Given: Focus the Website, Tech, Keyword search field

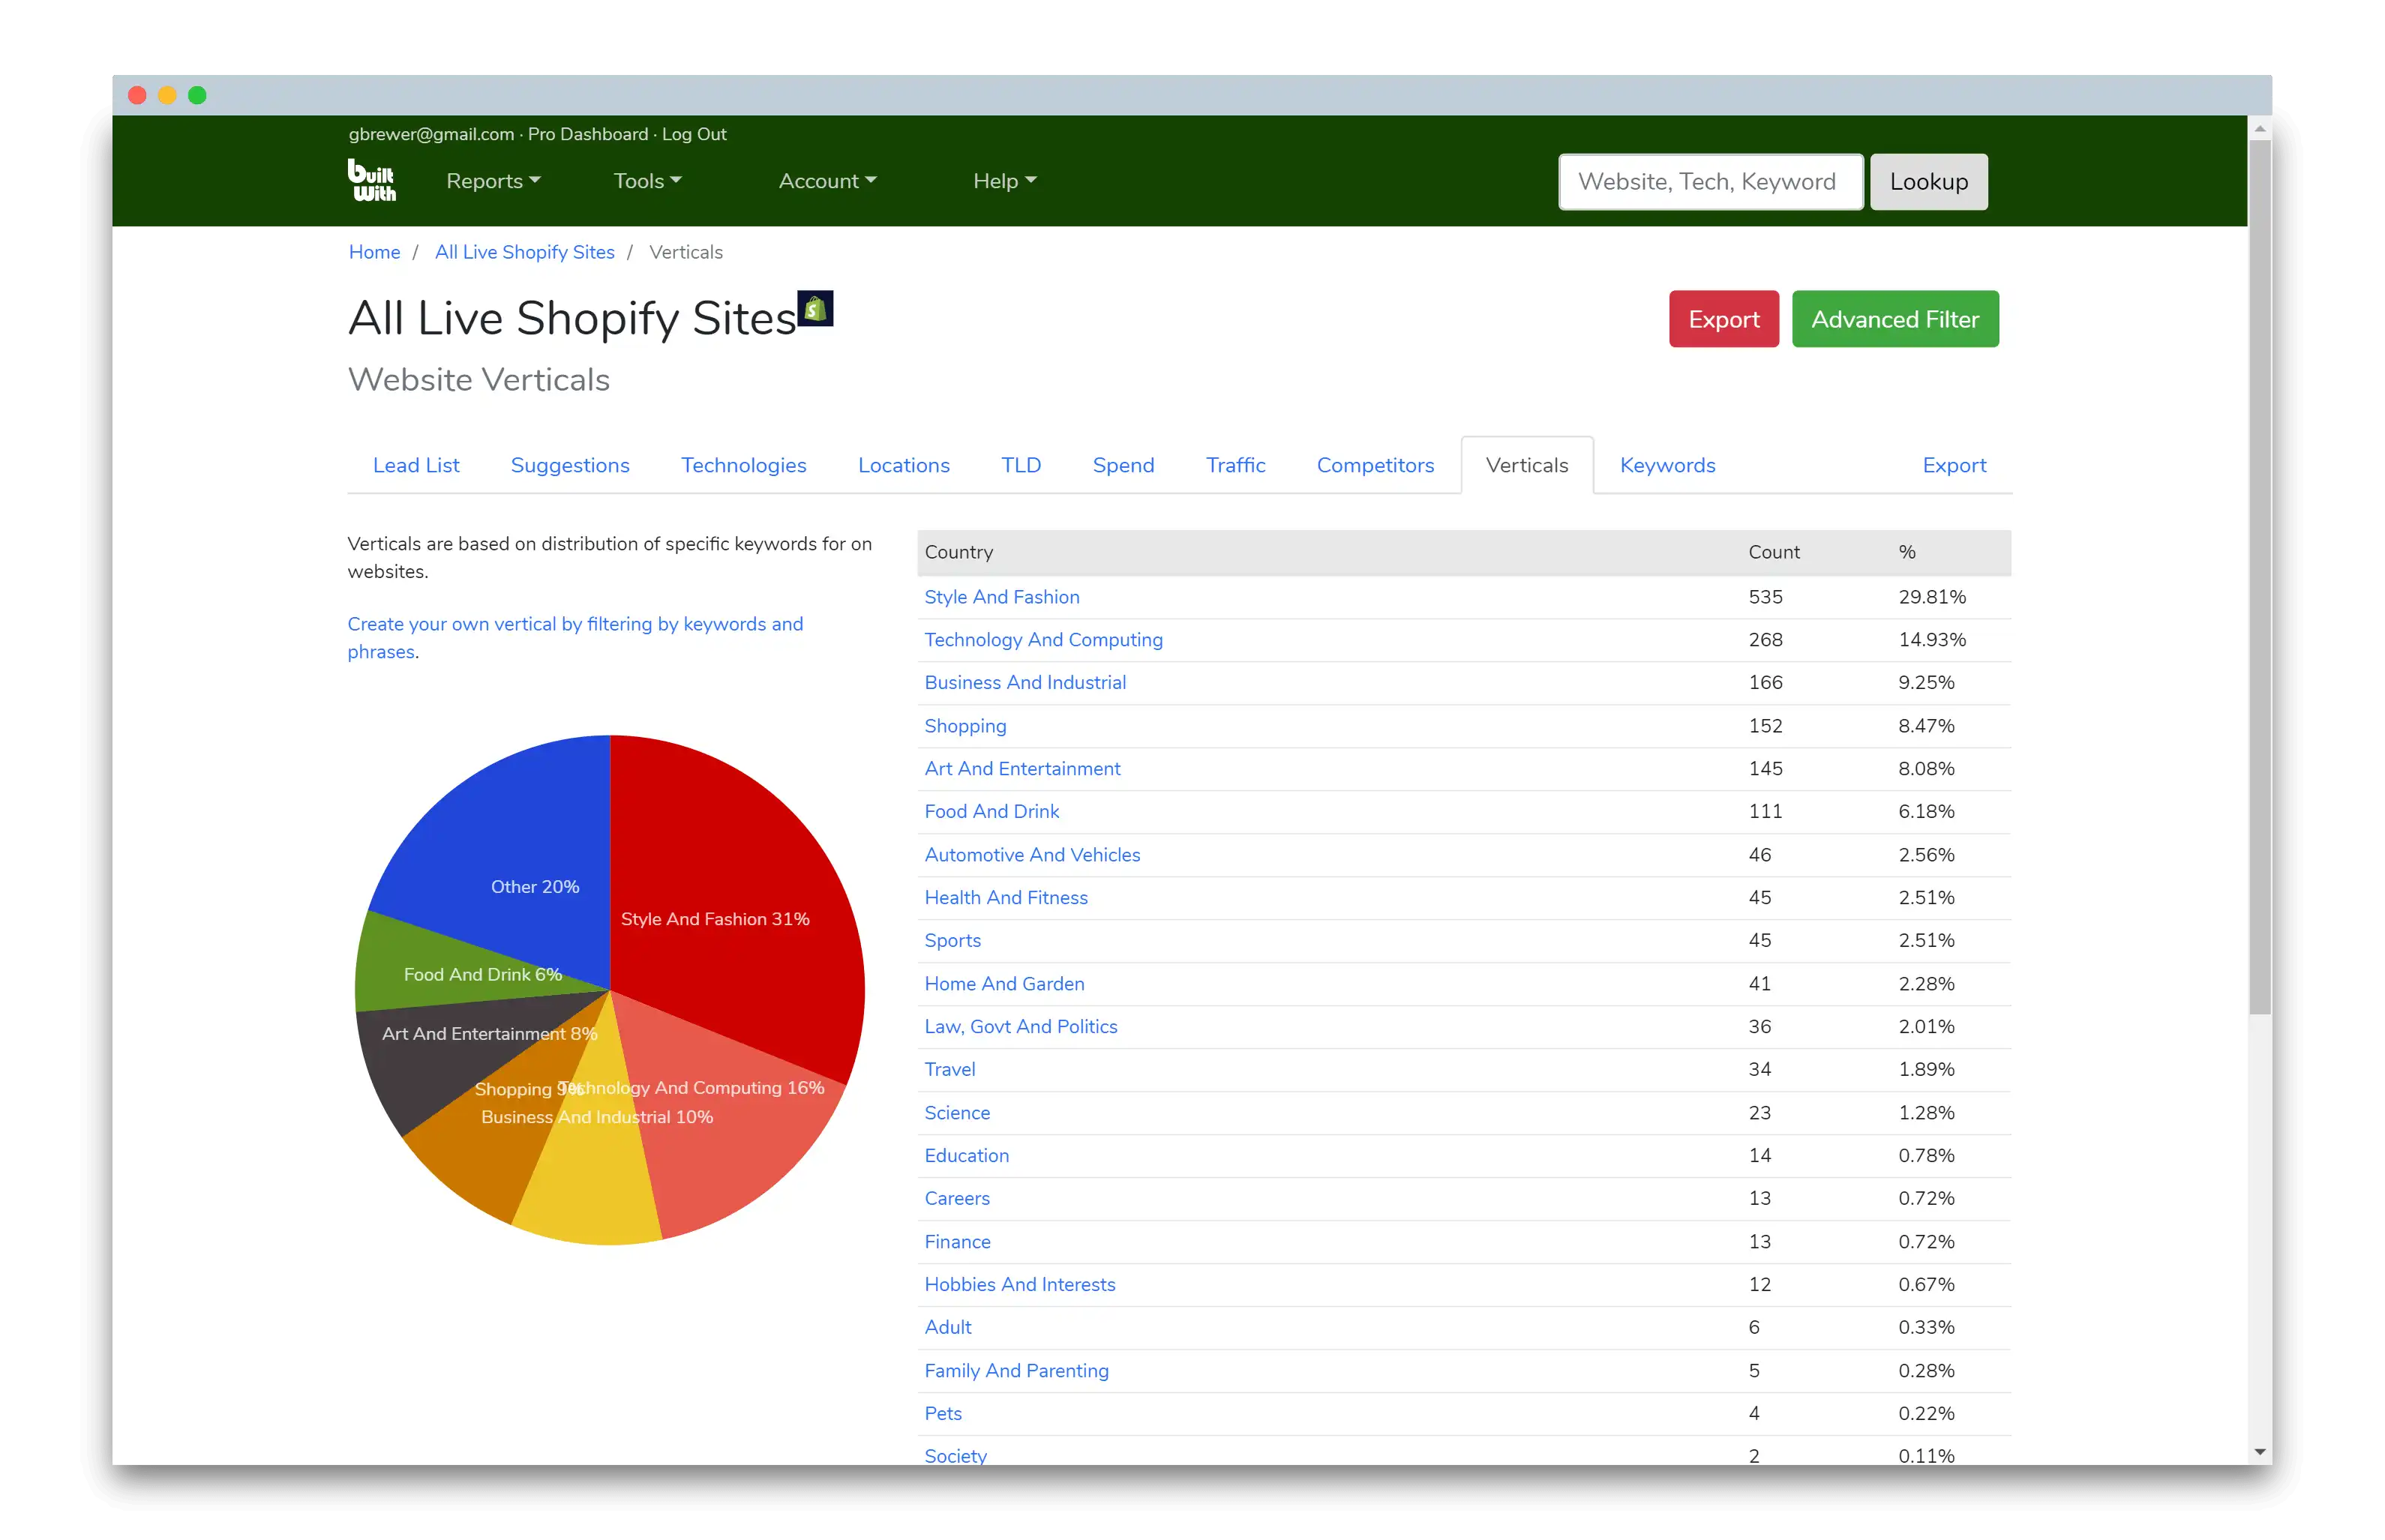Looking at the screenshot, I should point(1711,182).
